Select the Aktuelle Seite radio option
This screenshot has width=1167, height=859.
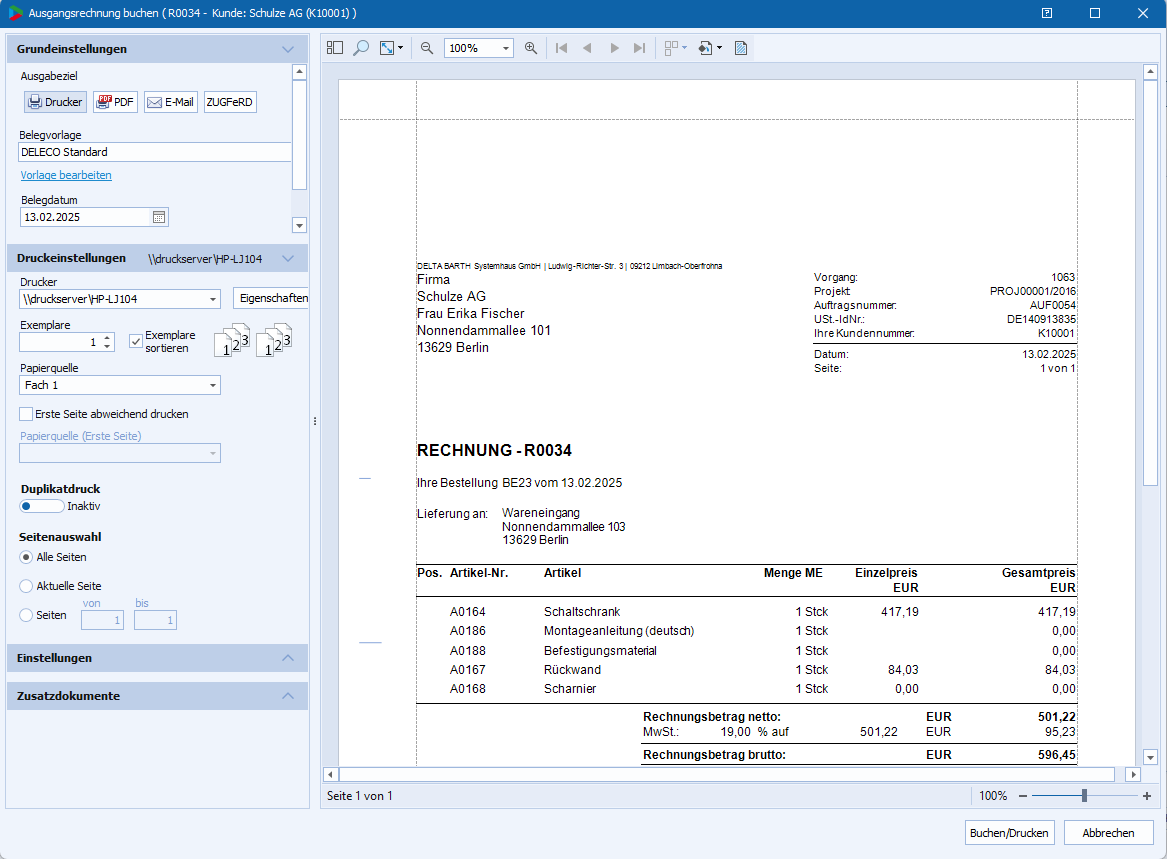click(27, 586)
